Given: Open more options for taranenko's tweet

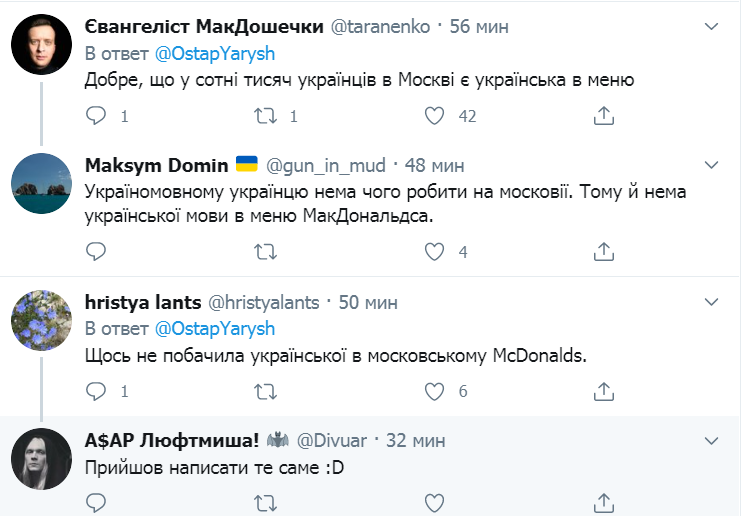Looking at the screenshot, I should 712,26.
